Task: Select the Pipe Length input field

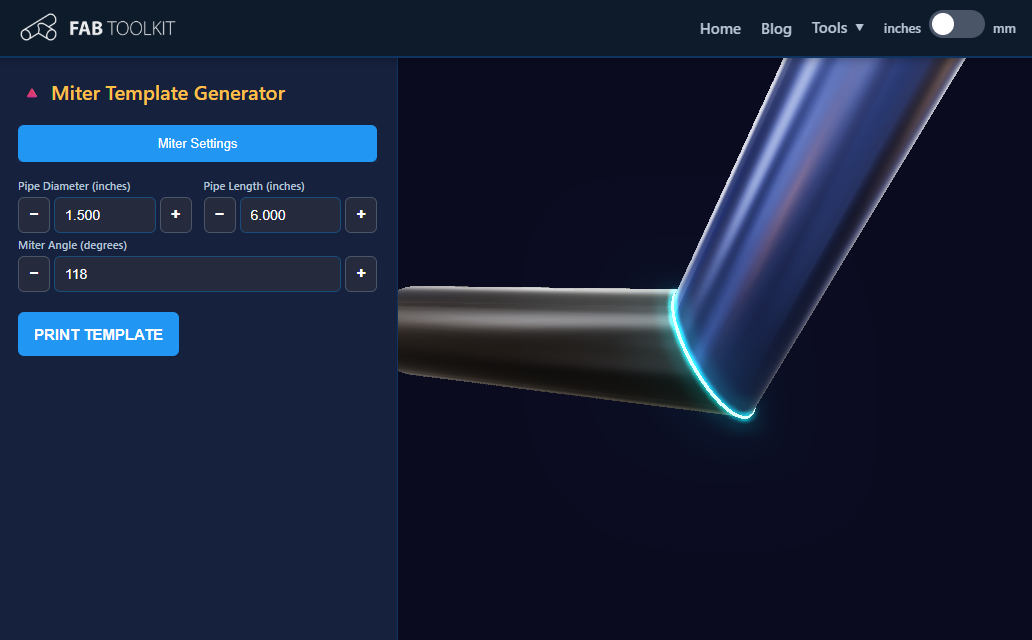Action: (290, 214)
